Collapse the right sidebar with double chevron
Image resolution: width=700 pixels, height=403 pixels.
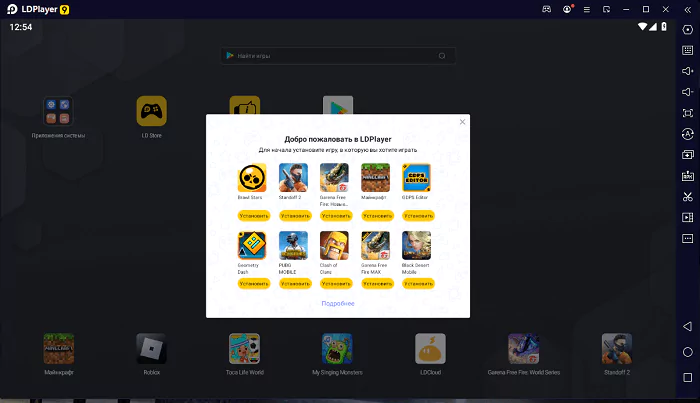click(688, 10)
